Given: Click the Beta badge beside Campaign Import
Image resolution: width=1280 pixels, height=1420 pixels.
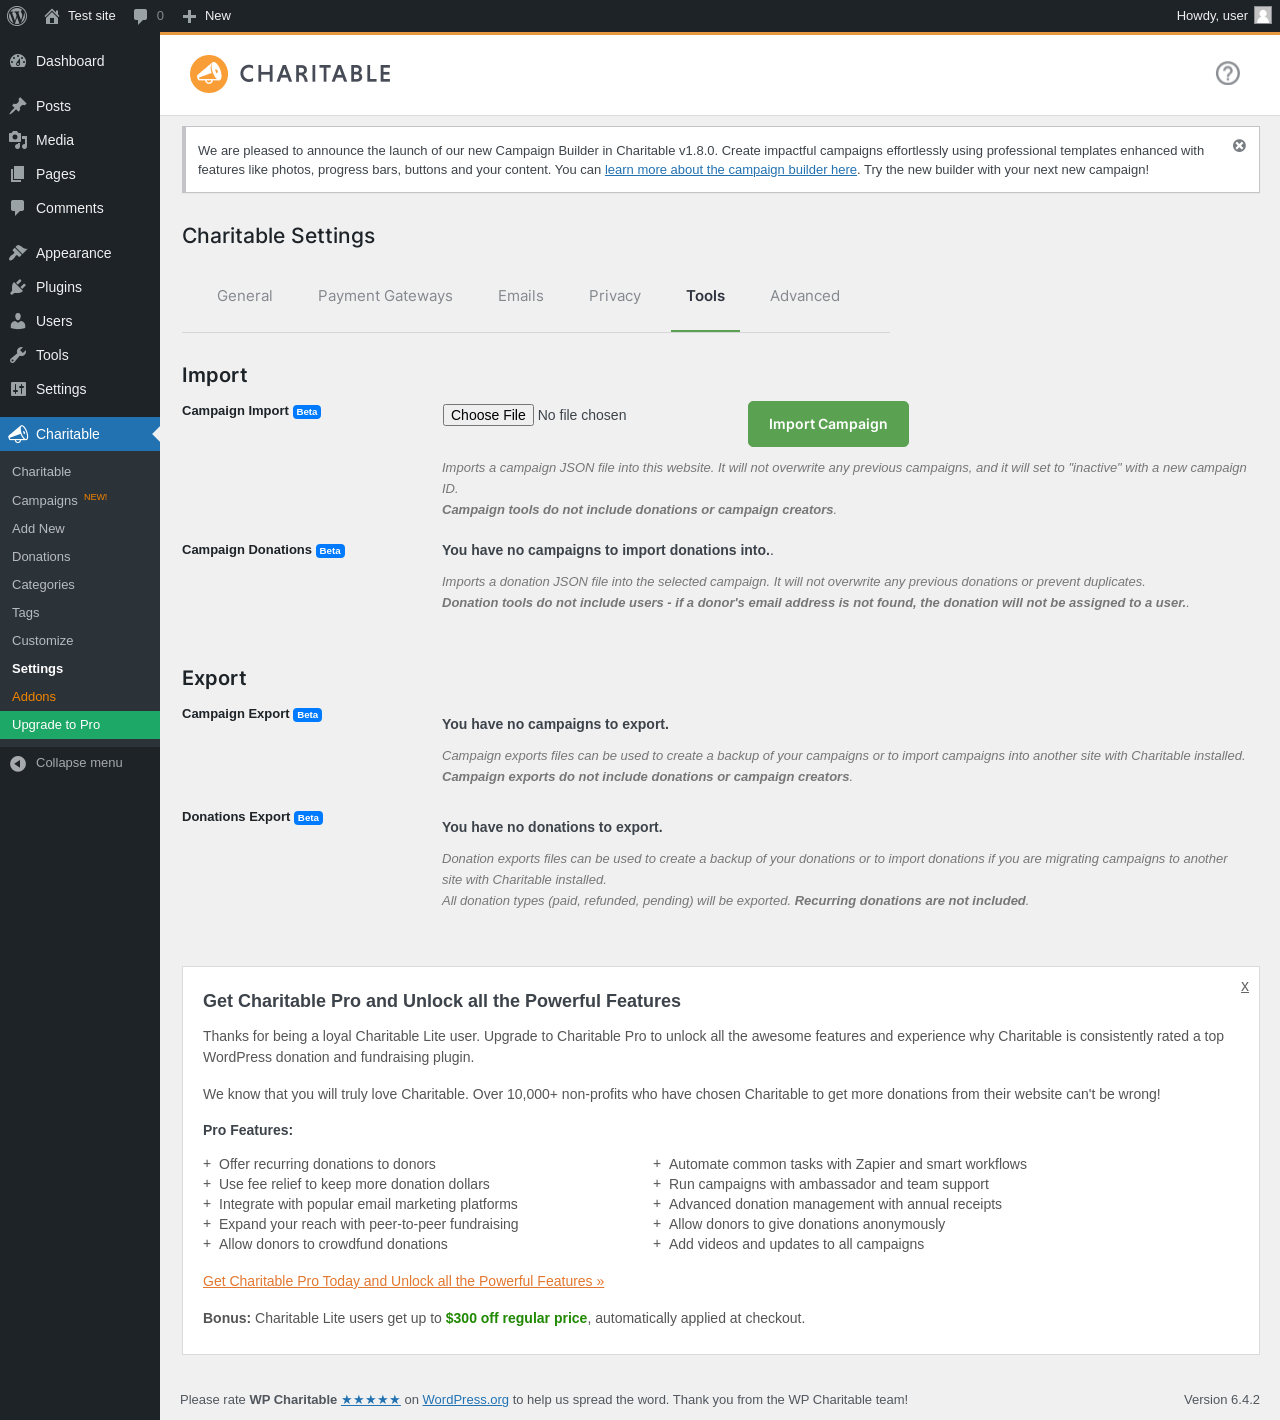Looking at the screenshot, I should point(307,412).
